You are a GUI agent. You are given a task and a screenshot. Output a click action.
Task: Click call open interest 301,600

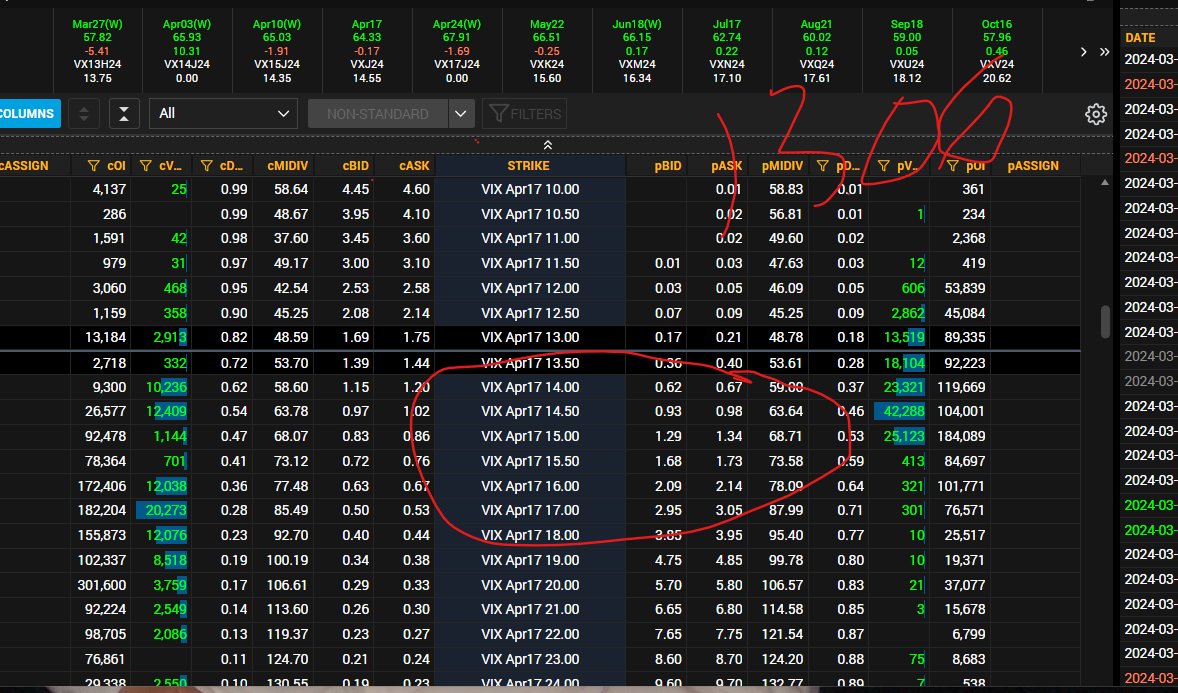pos(101,586)
